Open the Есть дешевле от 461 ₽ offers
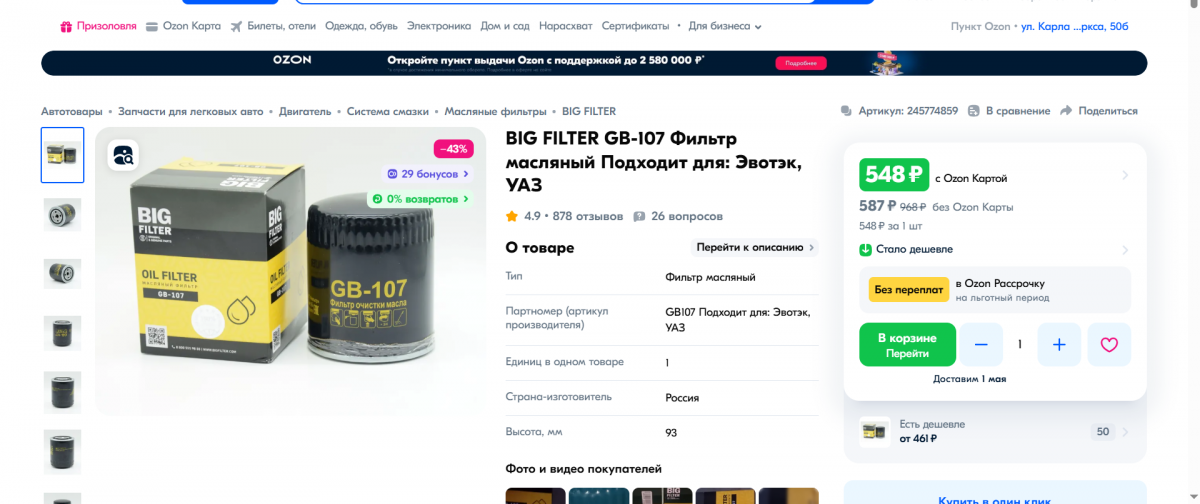The height and width of the screenshot is (504, 1200). (995, 431)
